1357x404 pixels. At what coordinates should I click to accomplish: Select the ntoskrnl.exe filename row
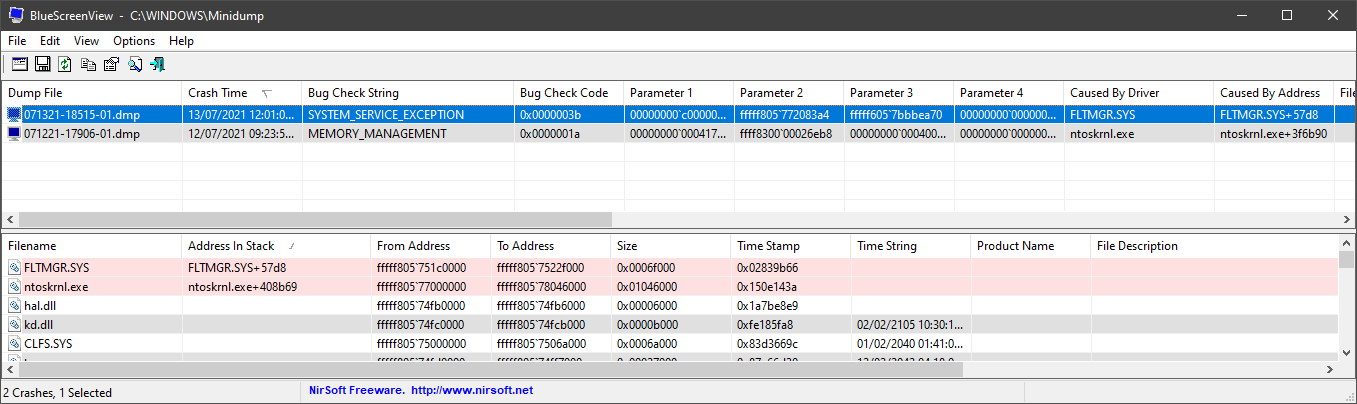coord(670,286)
